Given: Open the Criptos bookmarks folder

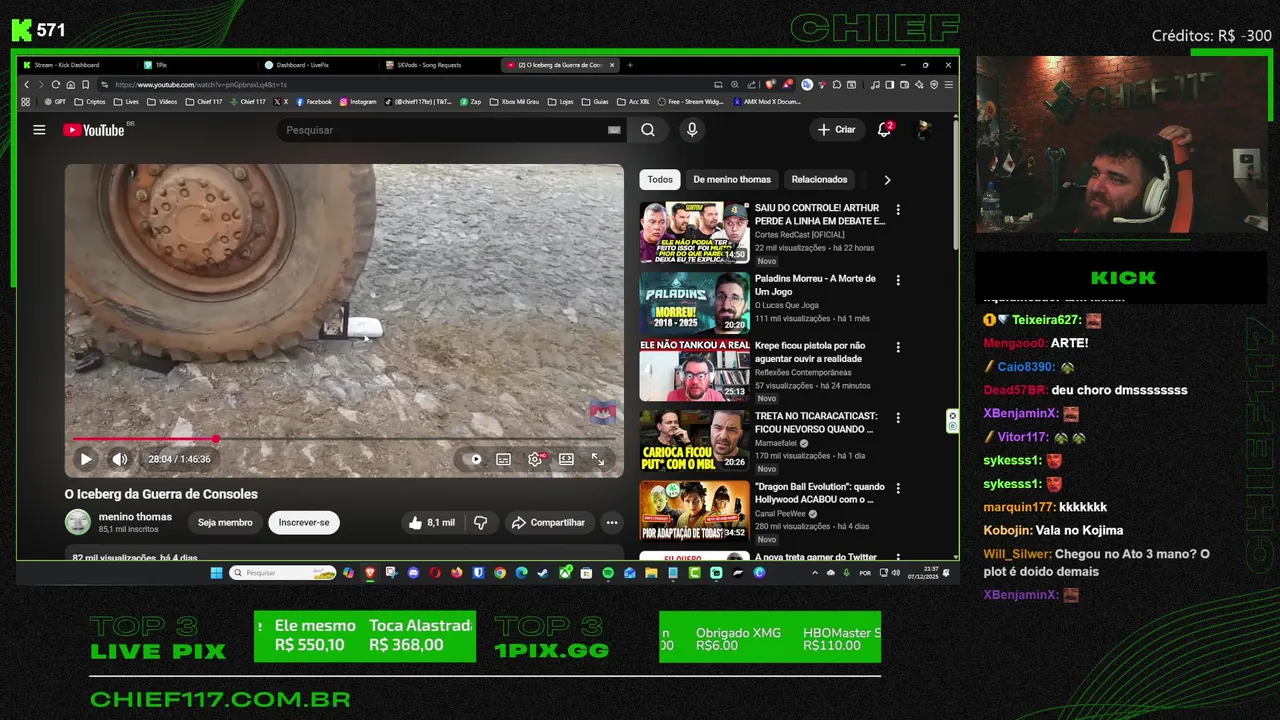Looking at the screenshot, I should point(91,101).
